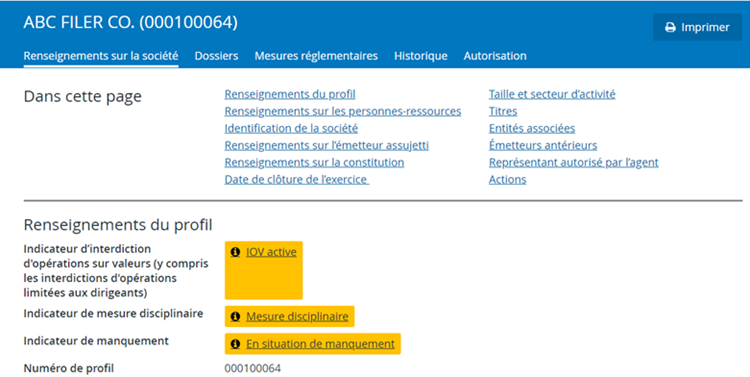The width and height of the screenshot is (750, 377).
Task: Open the Entités associées link
Action: click(x=532, y=128)
